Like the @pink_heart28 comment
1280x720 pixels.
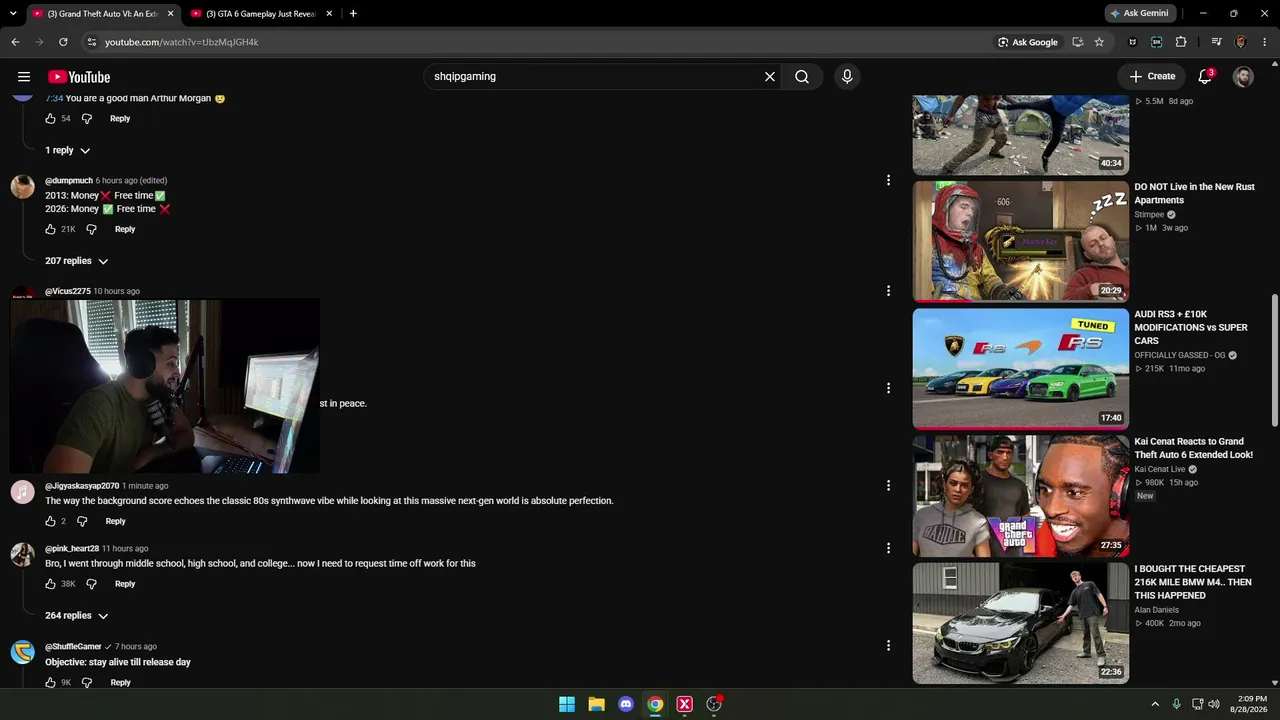[x=50, y=584]
